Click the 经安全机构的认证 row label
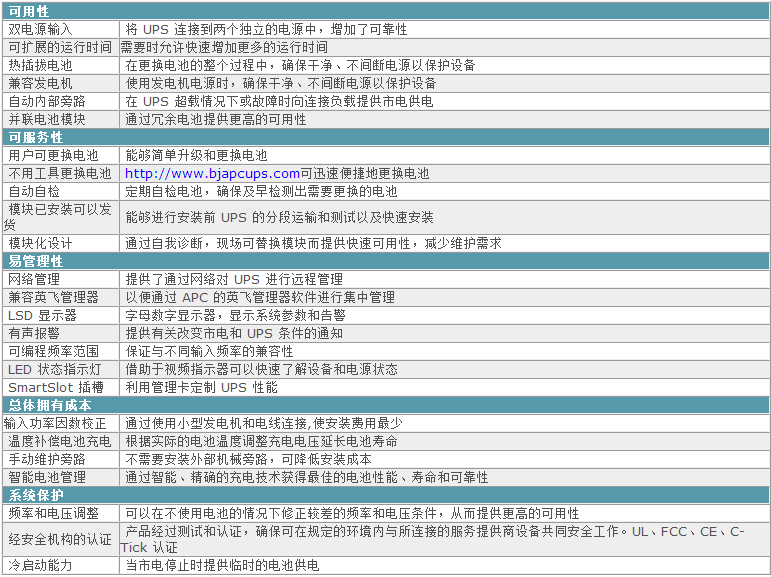The height and width of the screenshot is (577, 771). pos(60,539)
